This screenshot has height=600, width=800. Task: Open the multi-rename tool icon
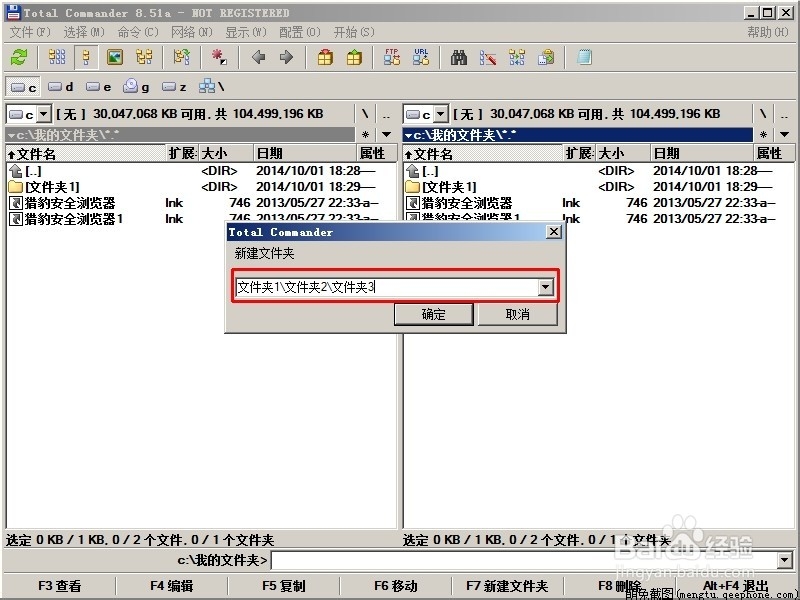pyautogui.click(x=488, y=57)
